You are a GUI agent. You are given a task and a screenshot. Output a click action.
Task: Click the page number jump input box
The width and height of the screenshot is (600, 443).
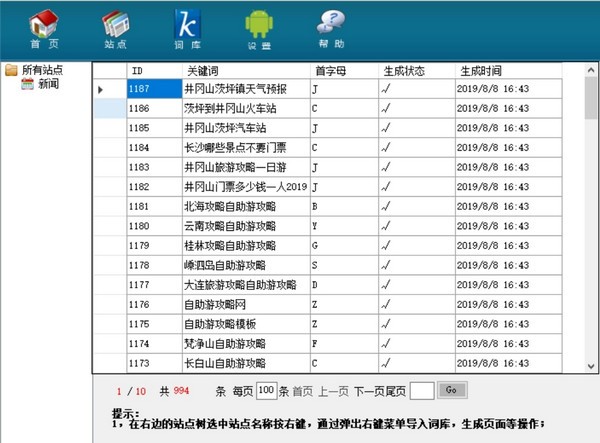(x=422, y=390)
